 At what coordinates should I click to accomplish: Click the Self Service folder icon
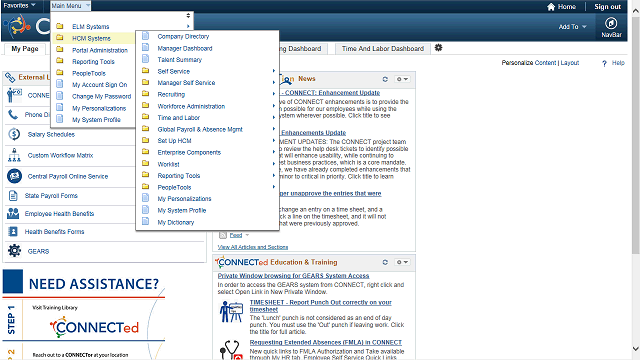(145, 71)
